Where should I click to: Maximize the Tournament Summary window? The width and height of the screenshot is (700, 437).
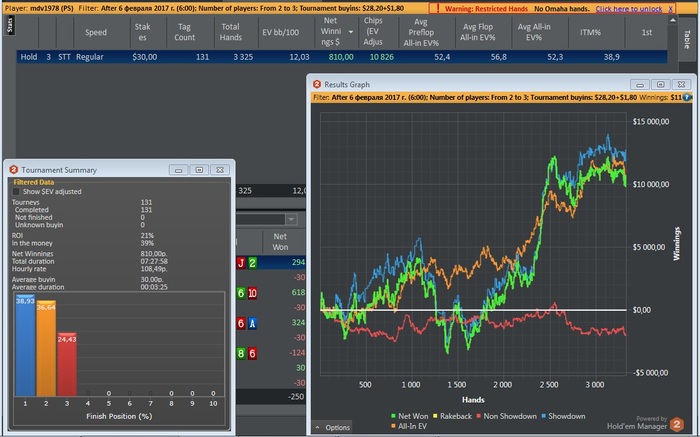(x=199, y=170)
